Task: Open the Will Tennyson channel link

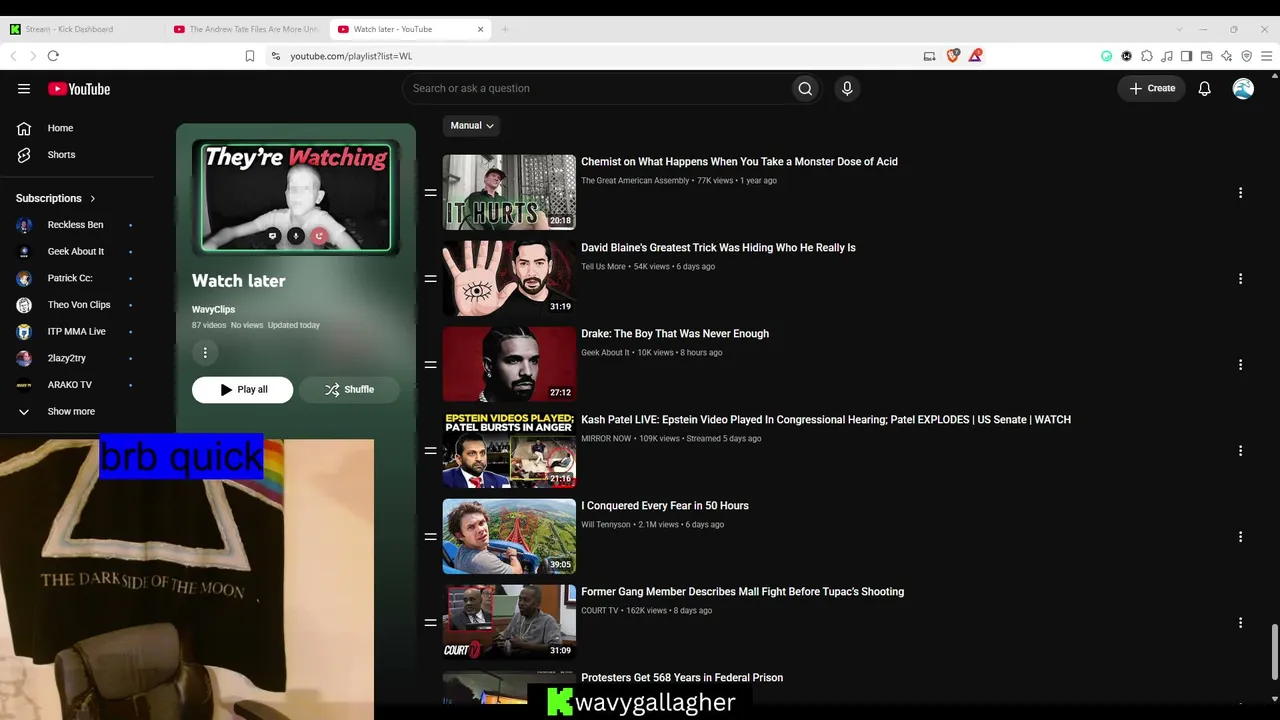Action: 606,525
